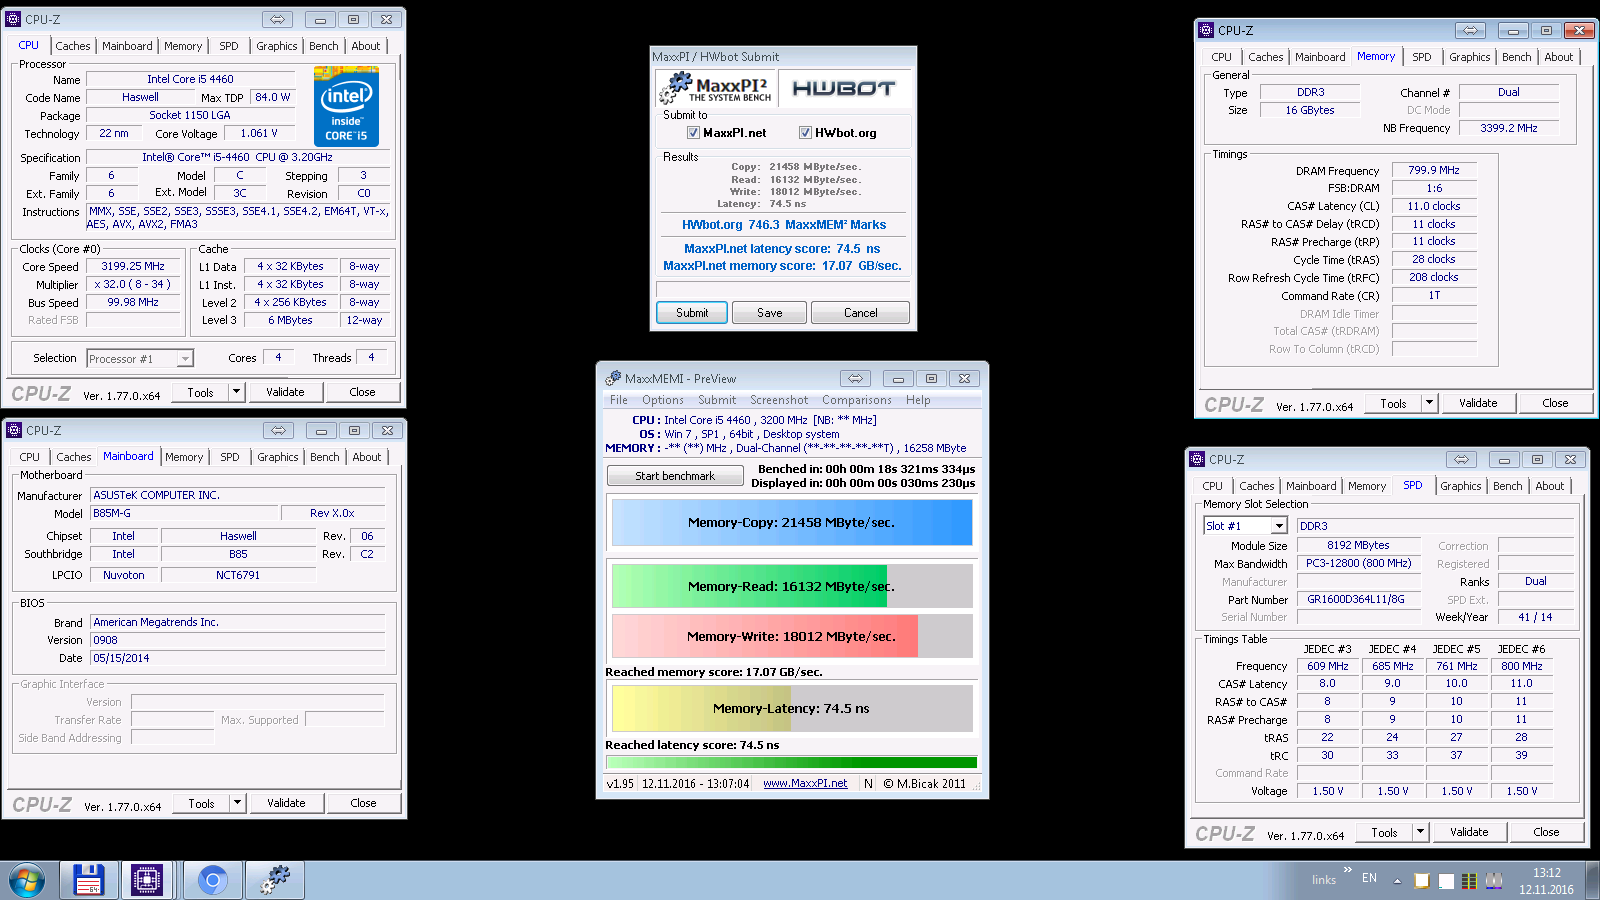Open the Slot #1 memory slot dropdown
The width and height of the screenshot is (1600, 900).
pos(1279,526)
